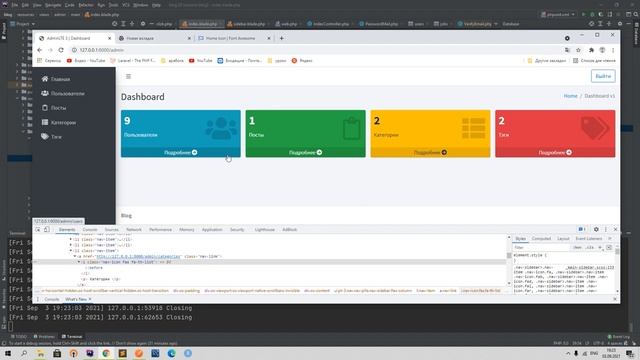Open the IDE Code menu

click(70, 5)
